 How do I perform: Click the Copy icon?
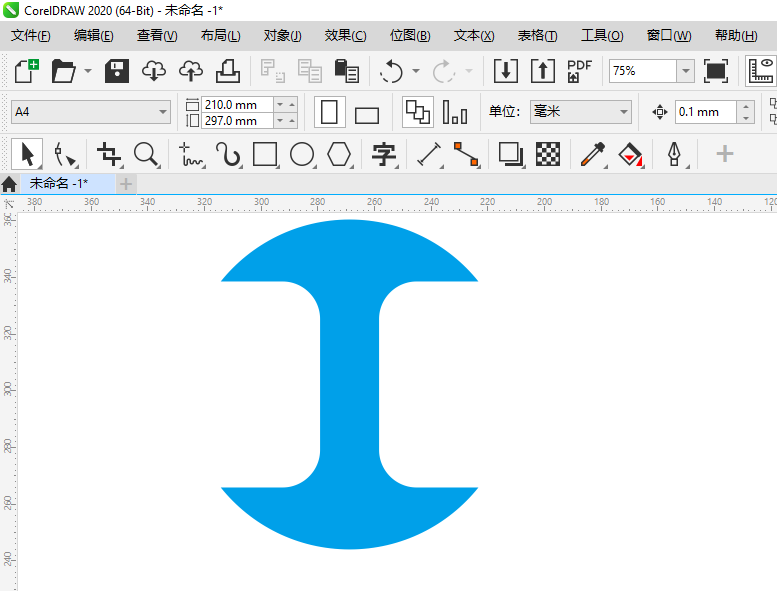310,71
